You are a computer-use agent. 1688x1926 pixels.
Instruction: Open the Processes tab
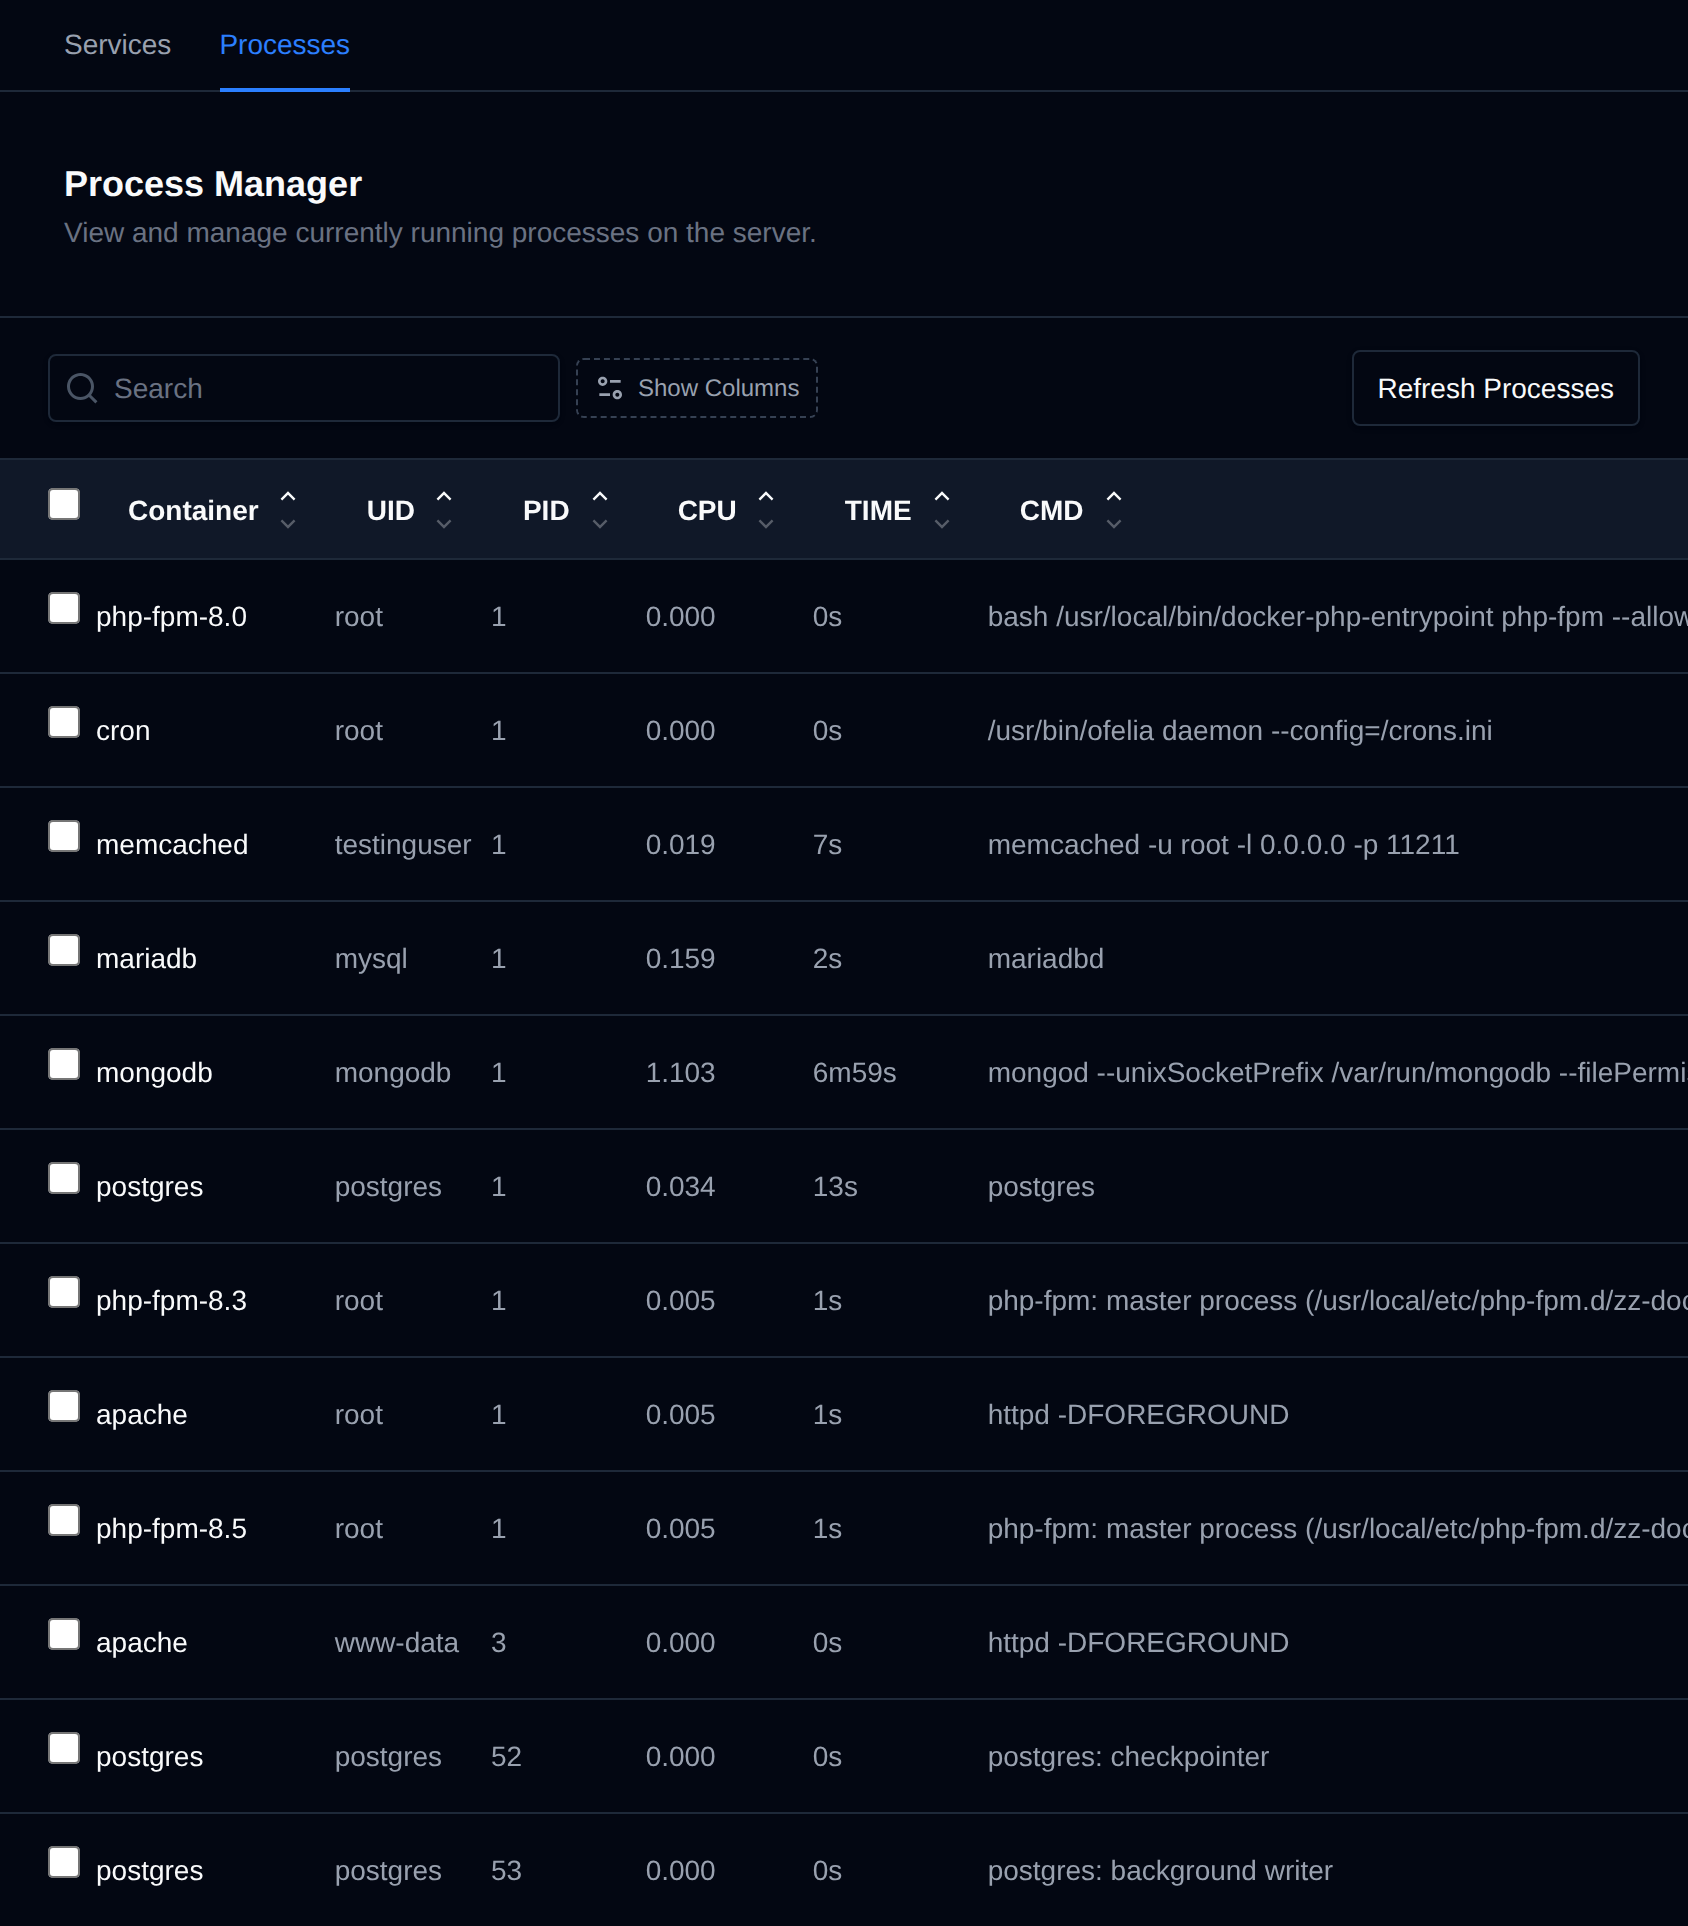(284, 45)
